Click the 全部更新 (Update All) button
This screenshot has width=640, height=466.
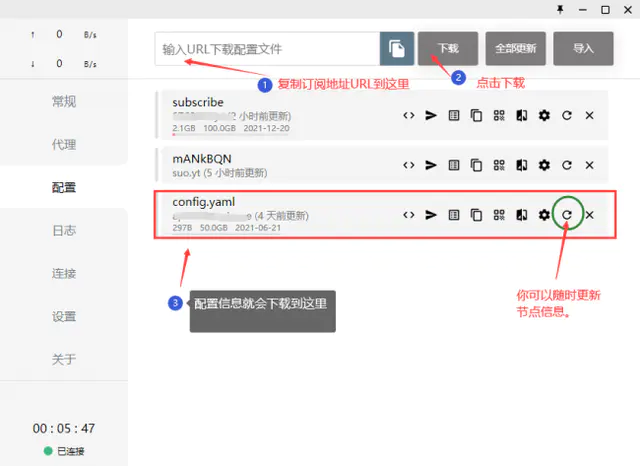[x=515, y=48]
